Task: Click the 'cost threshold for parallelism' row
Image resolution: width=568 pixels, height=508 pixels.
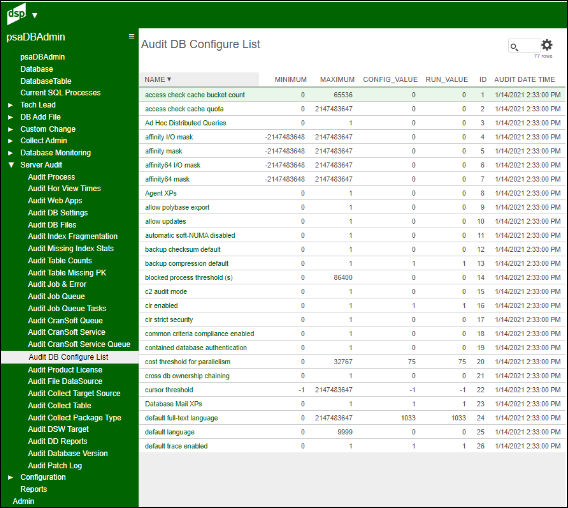Action: tap(352, 362)
